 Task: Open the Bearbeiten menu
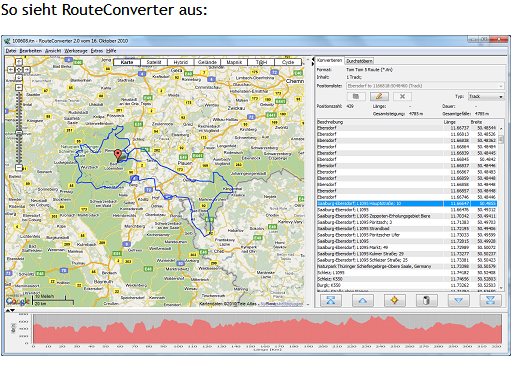30,51
